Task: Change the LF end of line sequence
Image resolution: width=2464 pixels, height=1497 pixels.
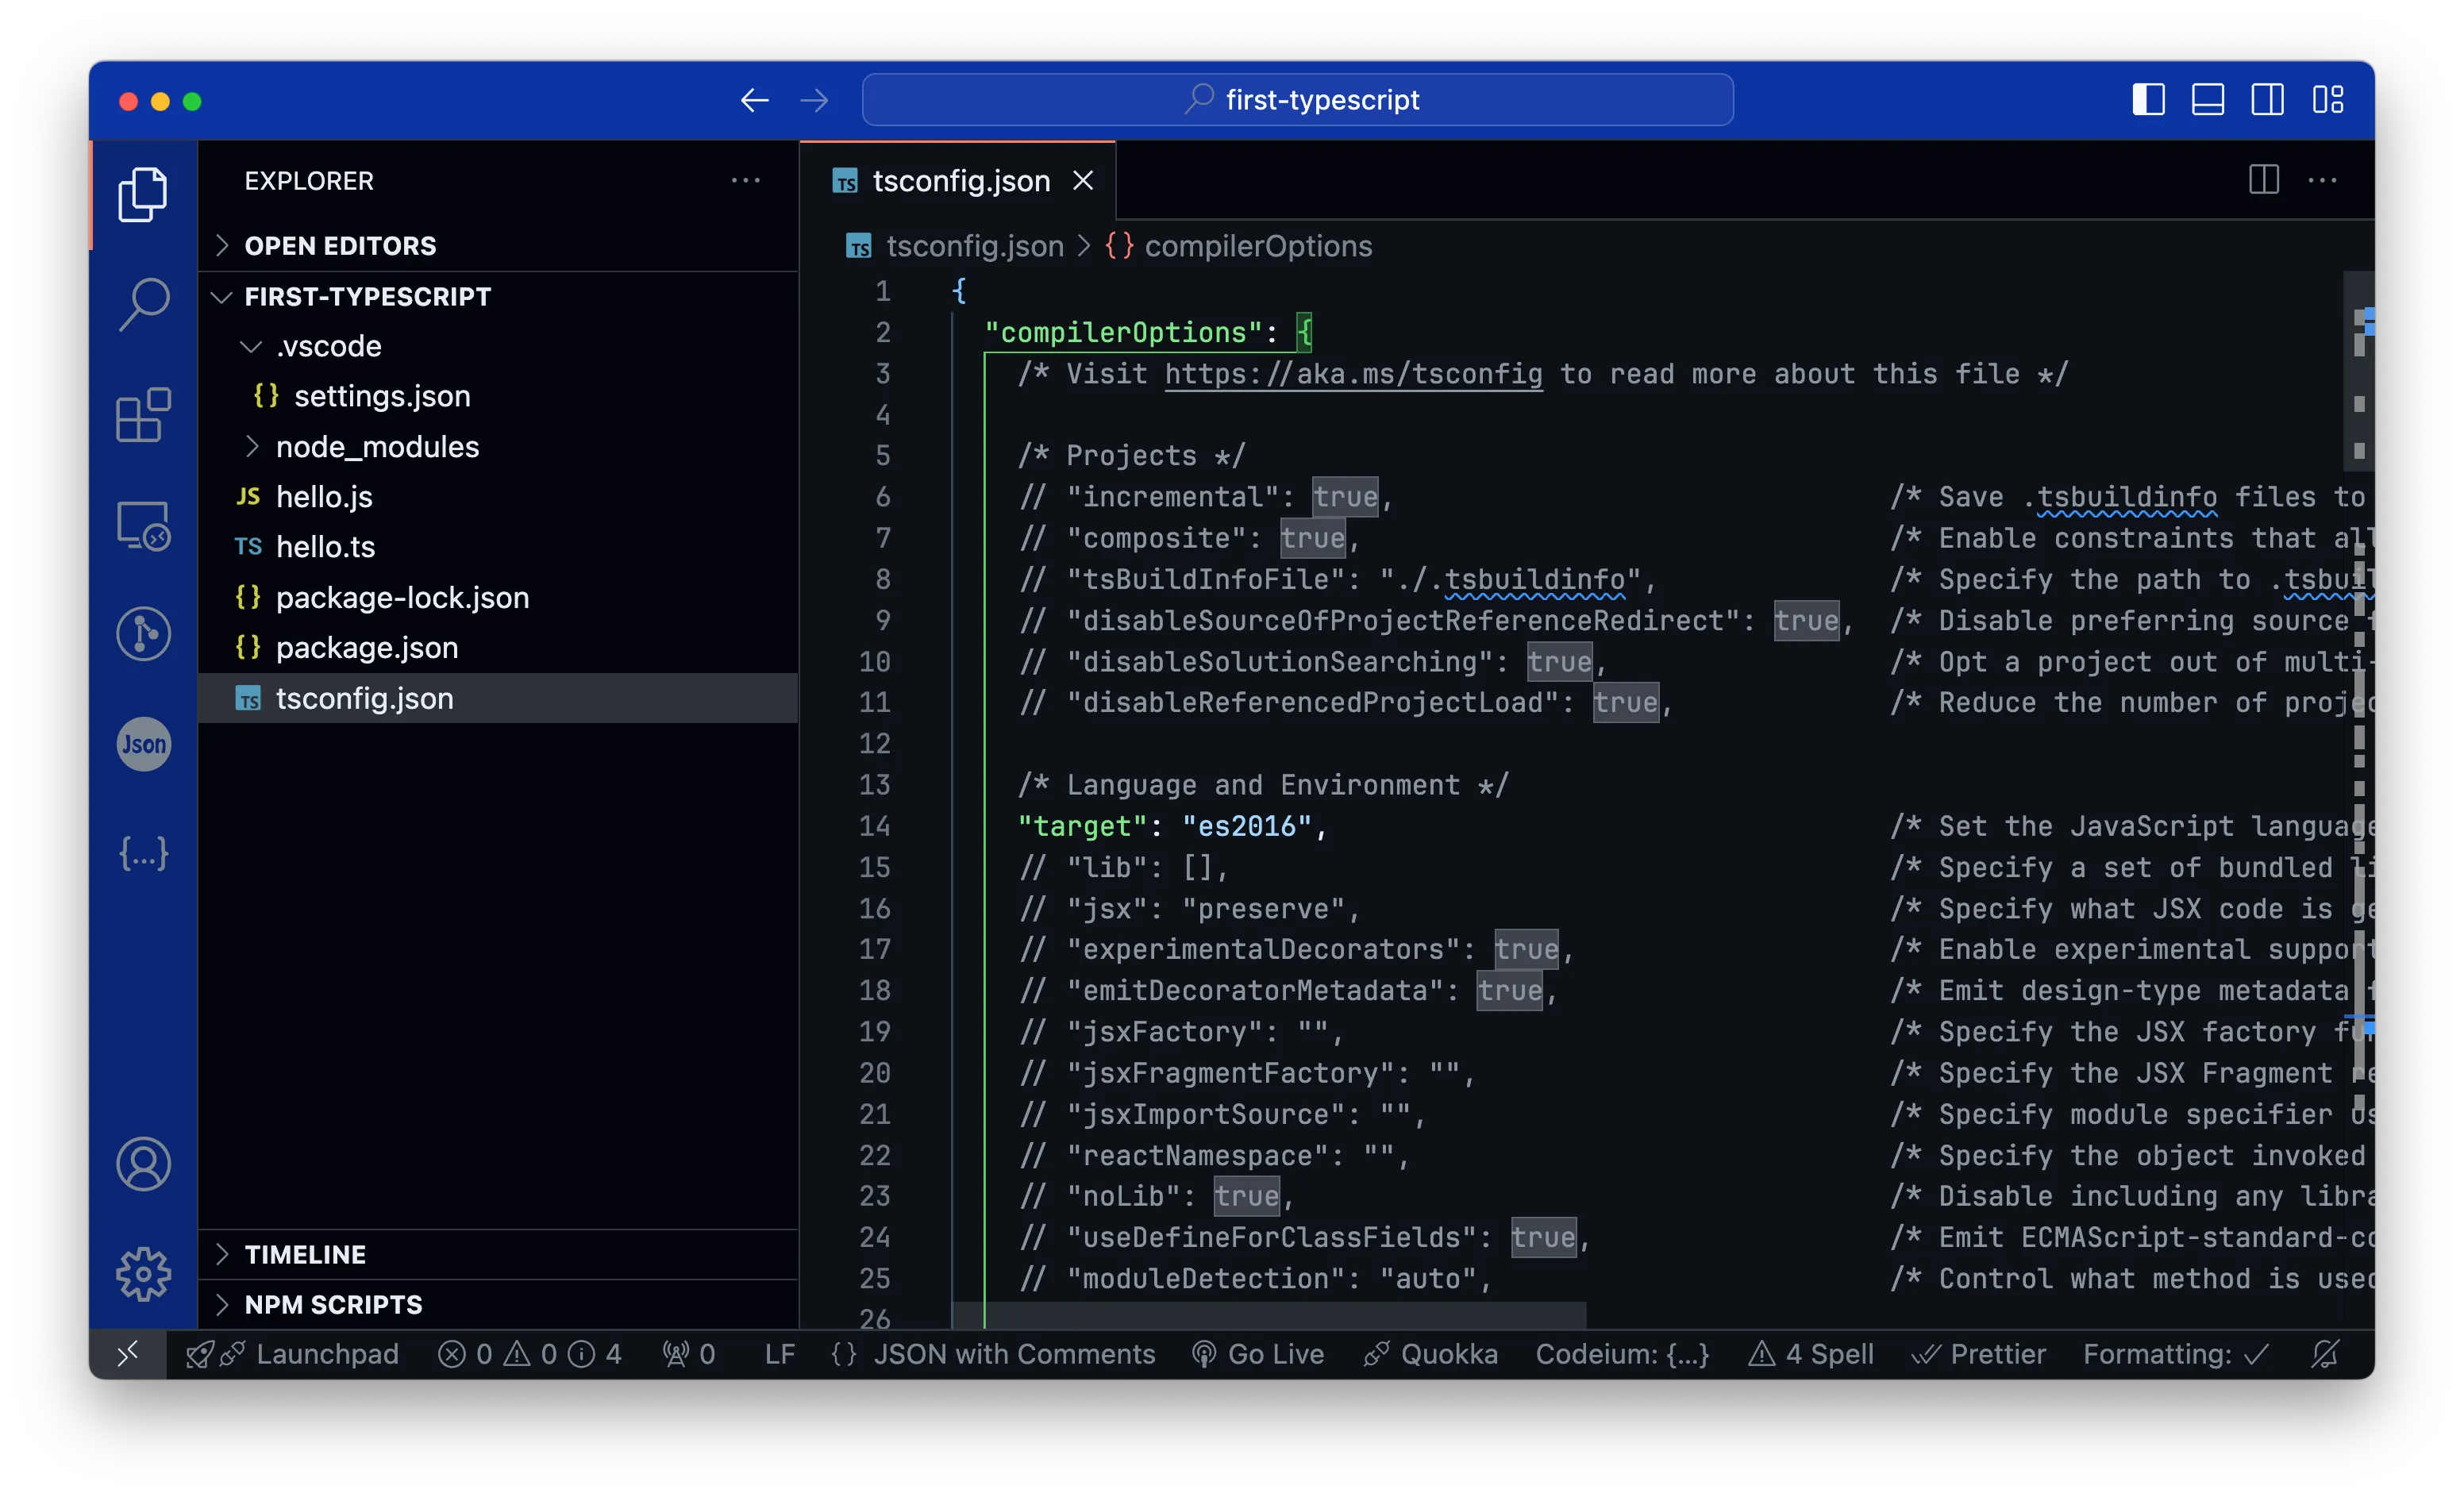Action: 779,1354
